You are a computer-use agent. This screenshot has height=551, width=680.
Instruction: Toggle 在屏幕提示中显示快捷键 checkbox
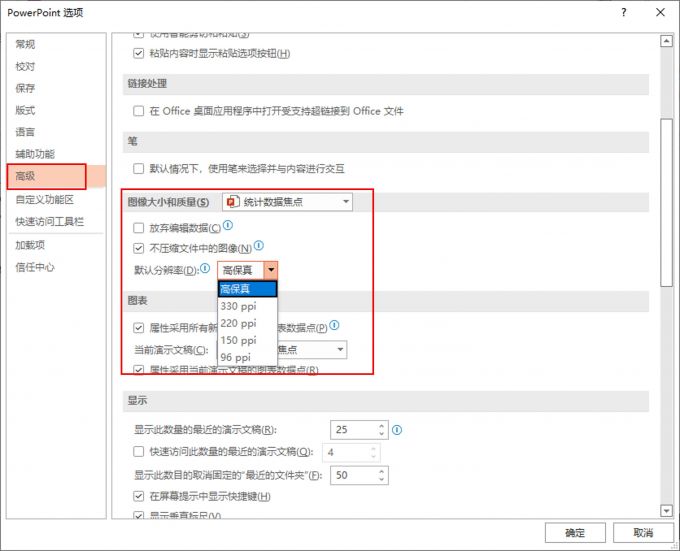pos(138,496)
